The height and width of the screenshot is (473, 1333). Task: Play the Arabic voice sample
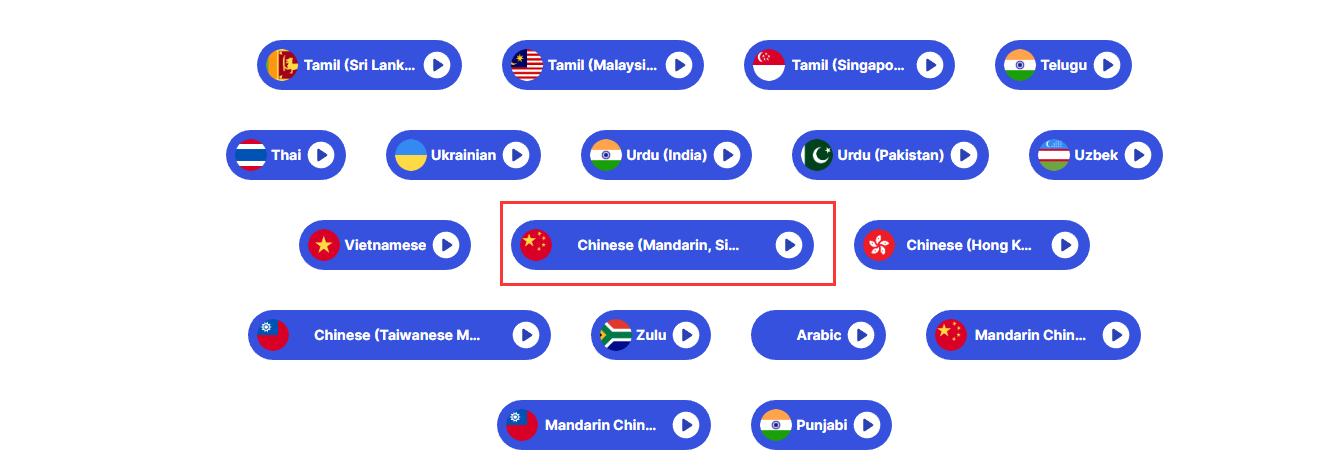[860, 335]
